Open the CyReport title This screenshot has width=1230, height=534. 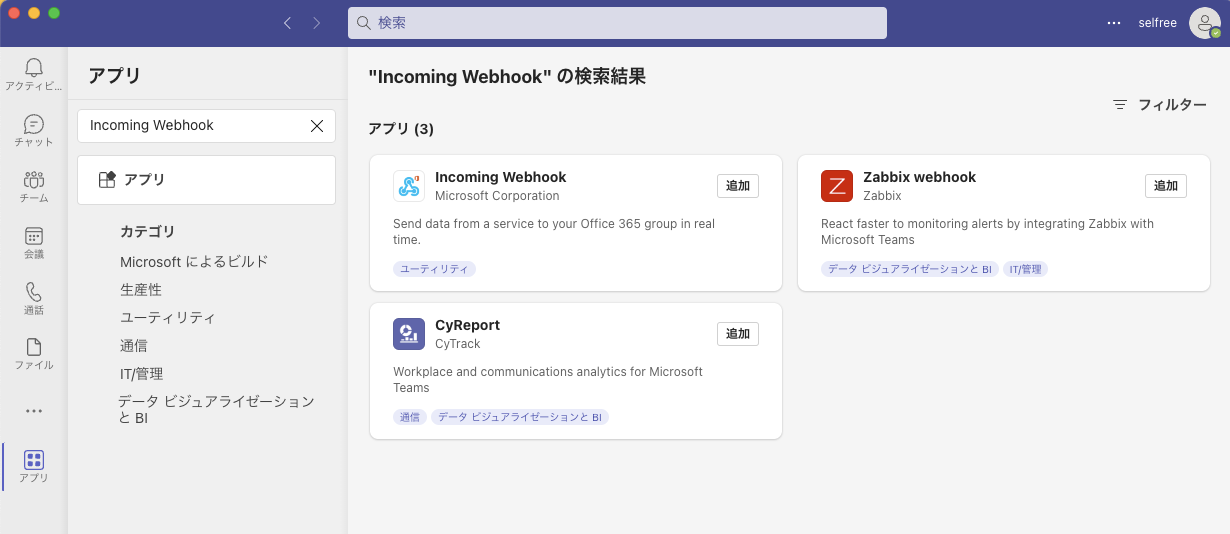[467, 325]
